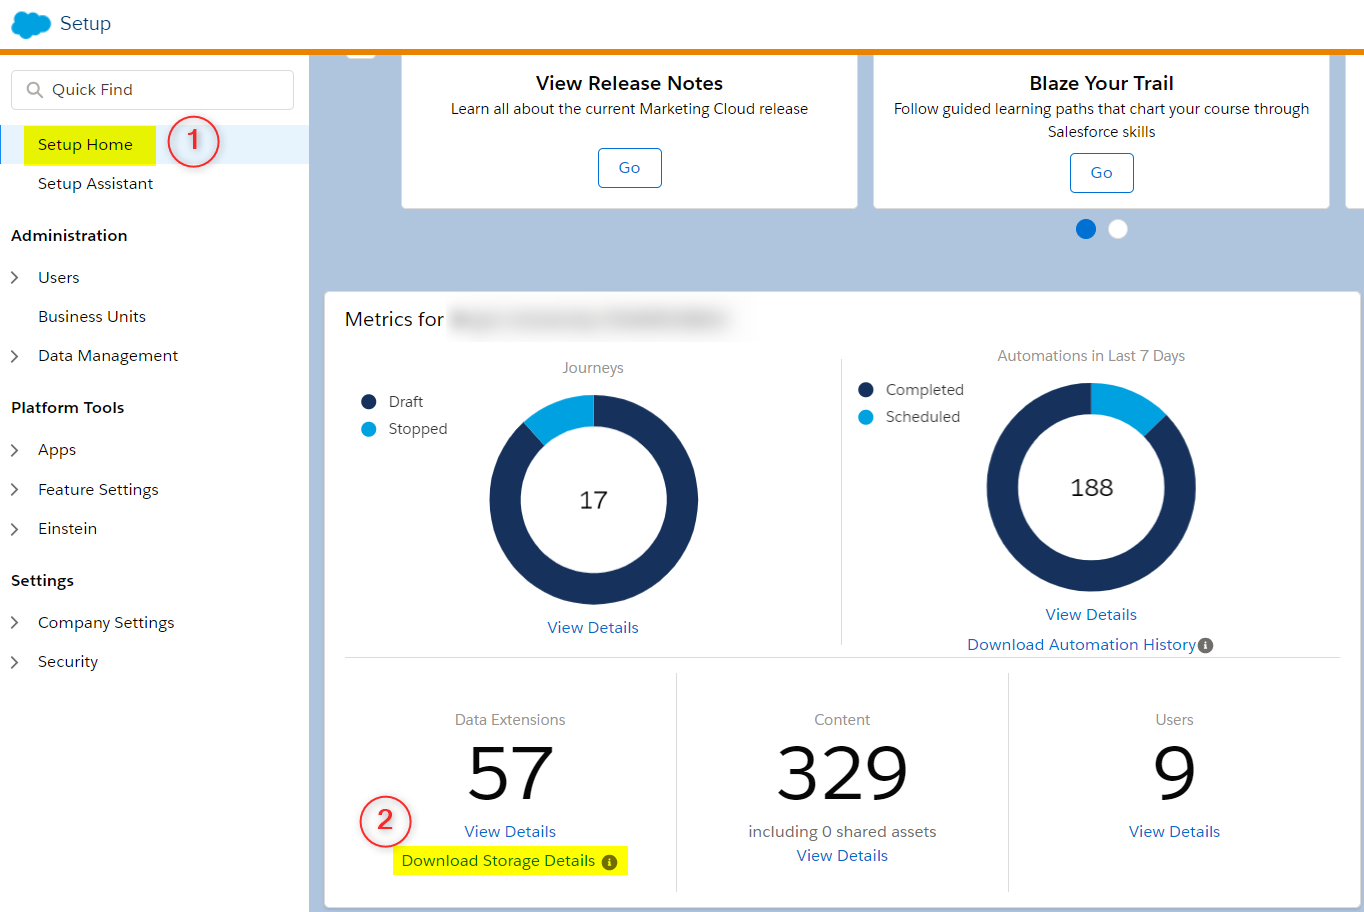1364x912 pixels.
Task: Click the Quick Find magnifier icon
Action: 35,90
